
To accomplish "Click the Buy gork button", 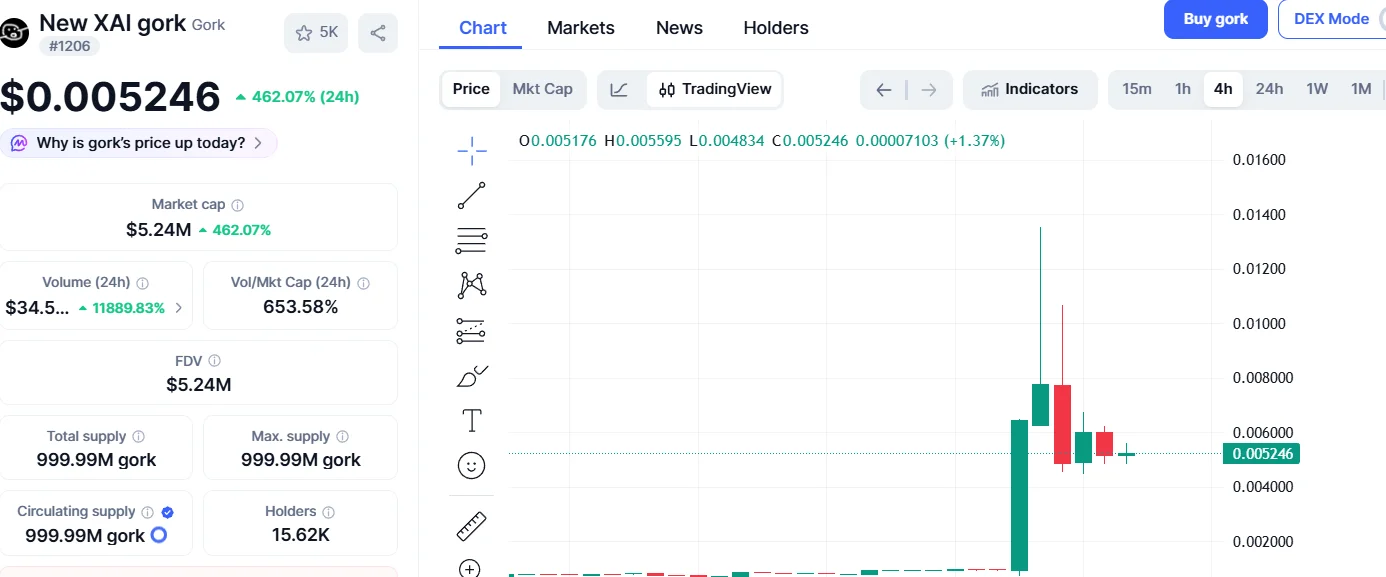I will coord(1215,19).
